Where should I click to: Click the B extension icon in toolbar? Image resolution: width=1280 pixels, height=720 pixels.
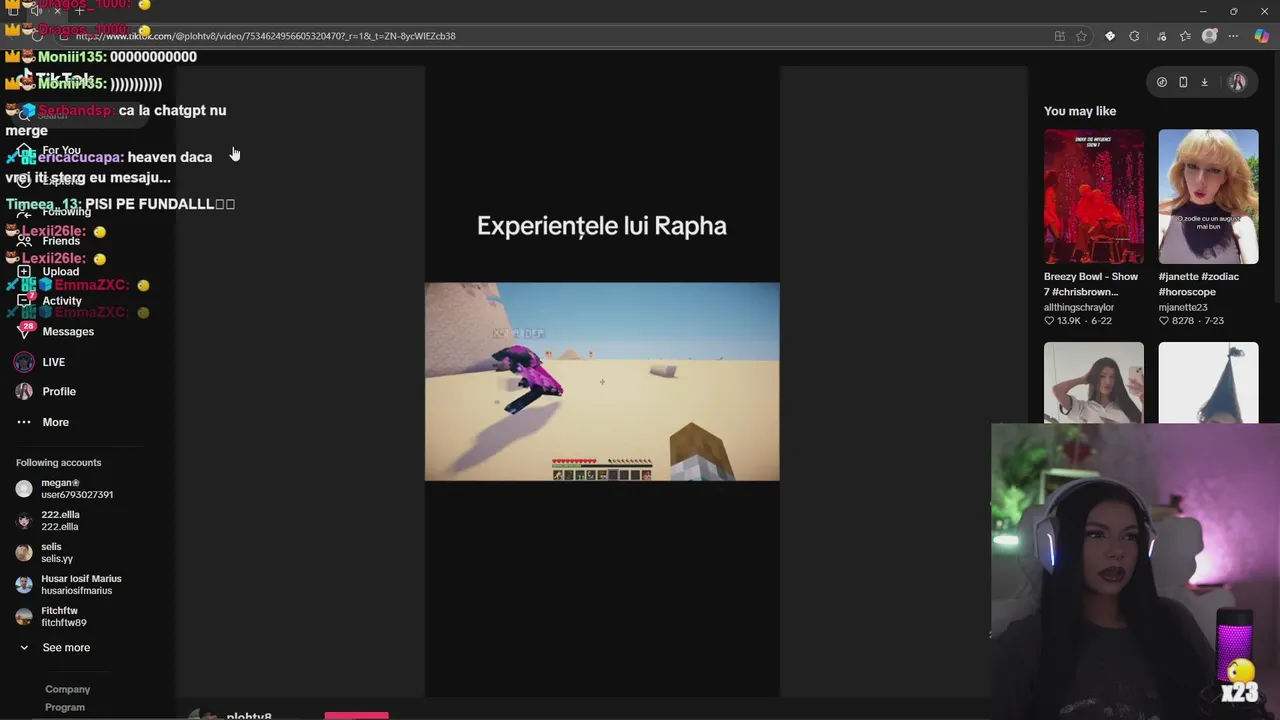click(1110, 36)
